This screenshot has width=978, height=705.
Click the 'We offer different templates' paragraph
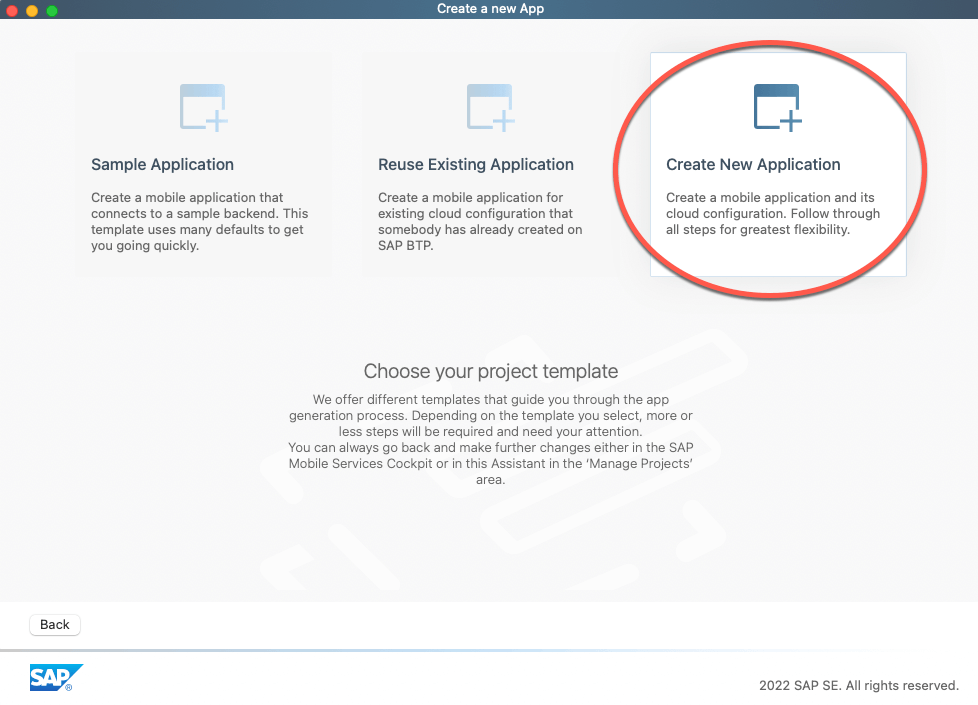pyautogui.click(x=491, y=439)
